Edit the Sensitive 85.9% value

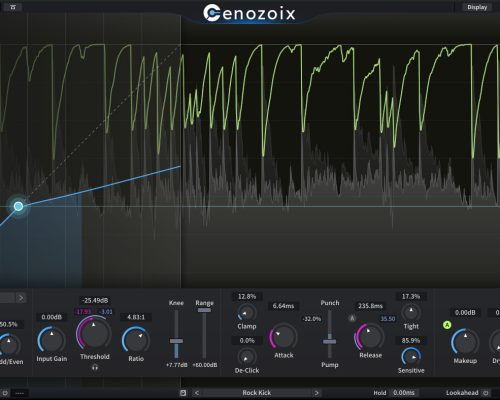click(411, 341)
